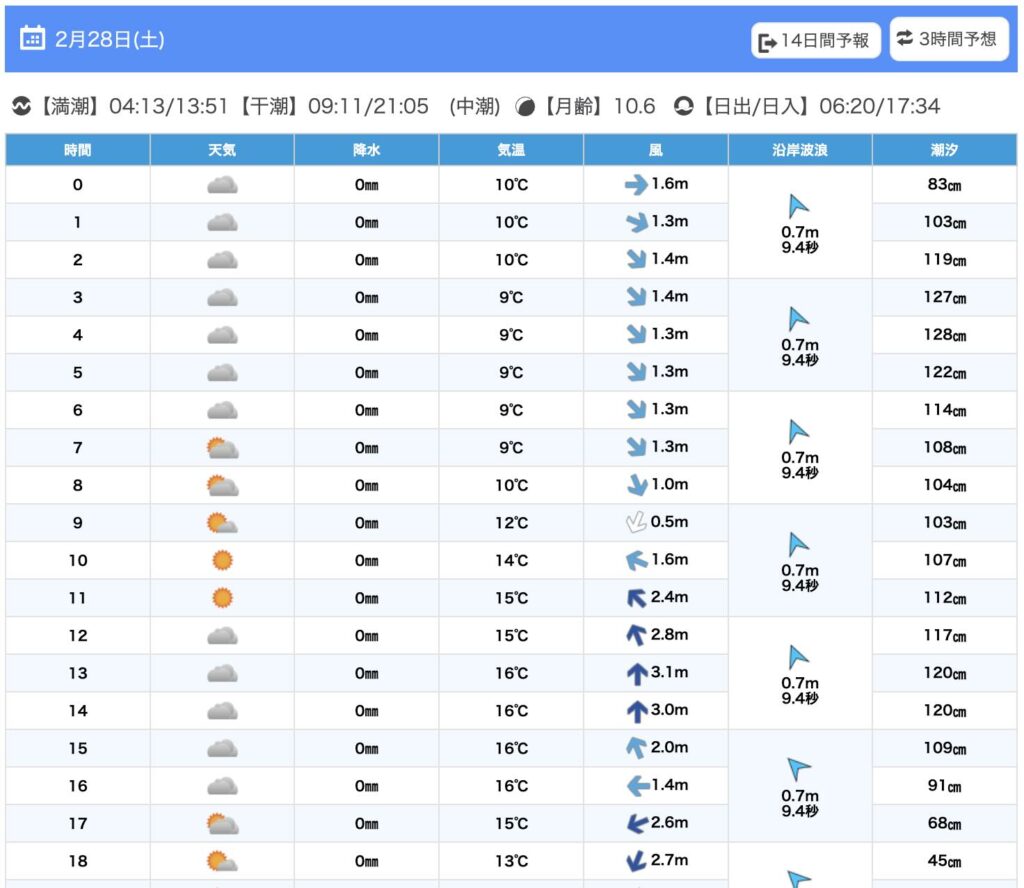Image resolution: width=1024 pixels, height=888 pixels.
Task: Click the wind arrow for 3.1m at hour 13
Action: (636, 674)
